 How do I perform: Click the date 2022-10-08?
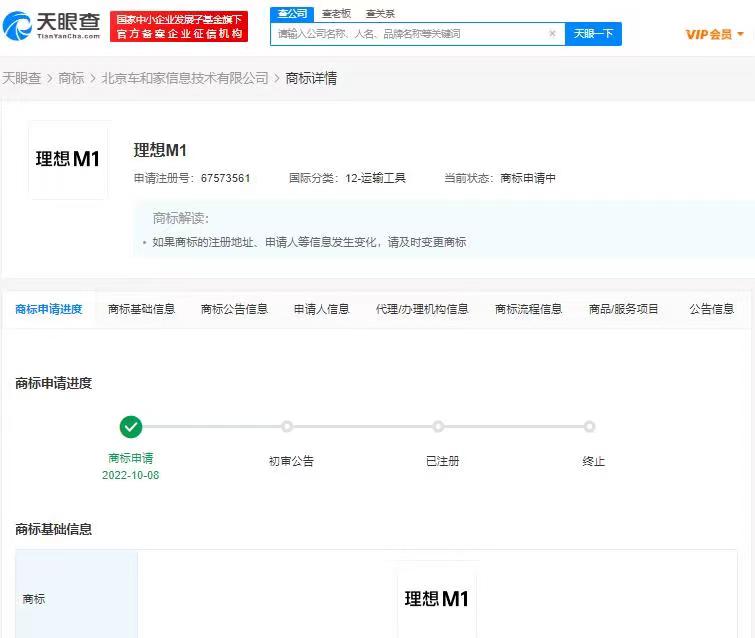click(x=130, y=475)
